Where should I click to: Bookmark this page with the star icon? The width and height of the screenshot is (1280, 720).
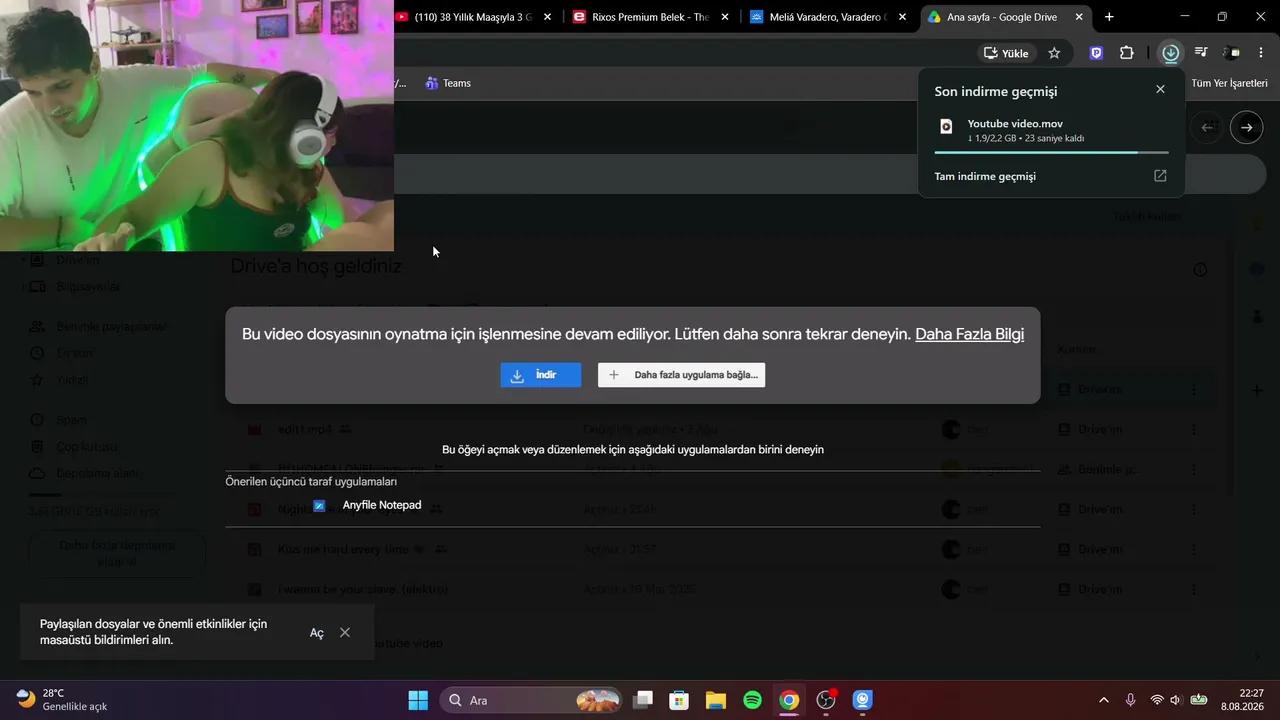pos(1054,53)
